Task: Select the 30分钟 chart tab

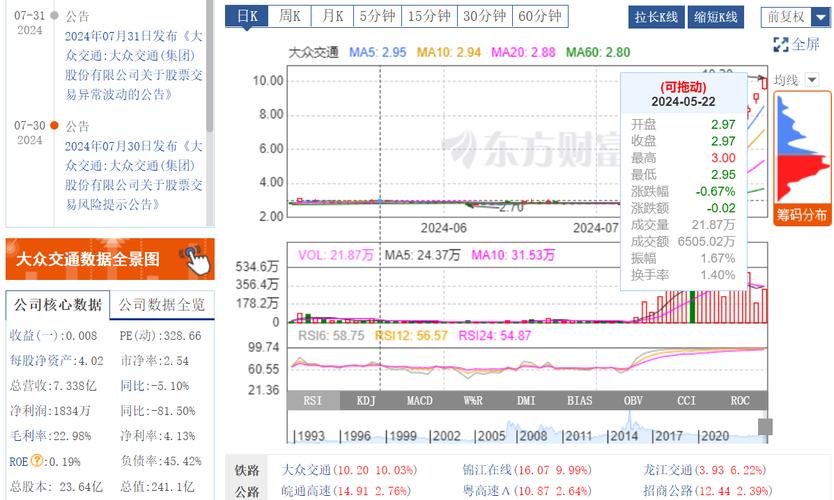Action: click(485, 16)
